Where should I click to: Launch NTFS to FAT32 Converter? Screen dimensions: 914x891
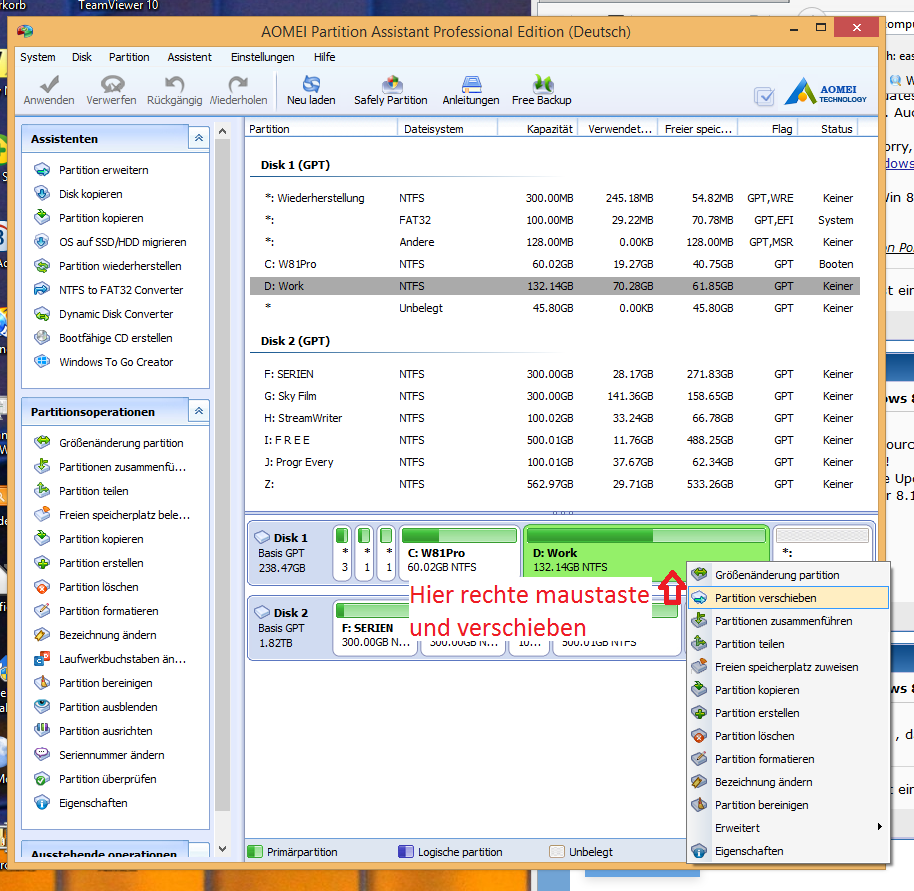(121, 290)
